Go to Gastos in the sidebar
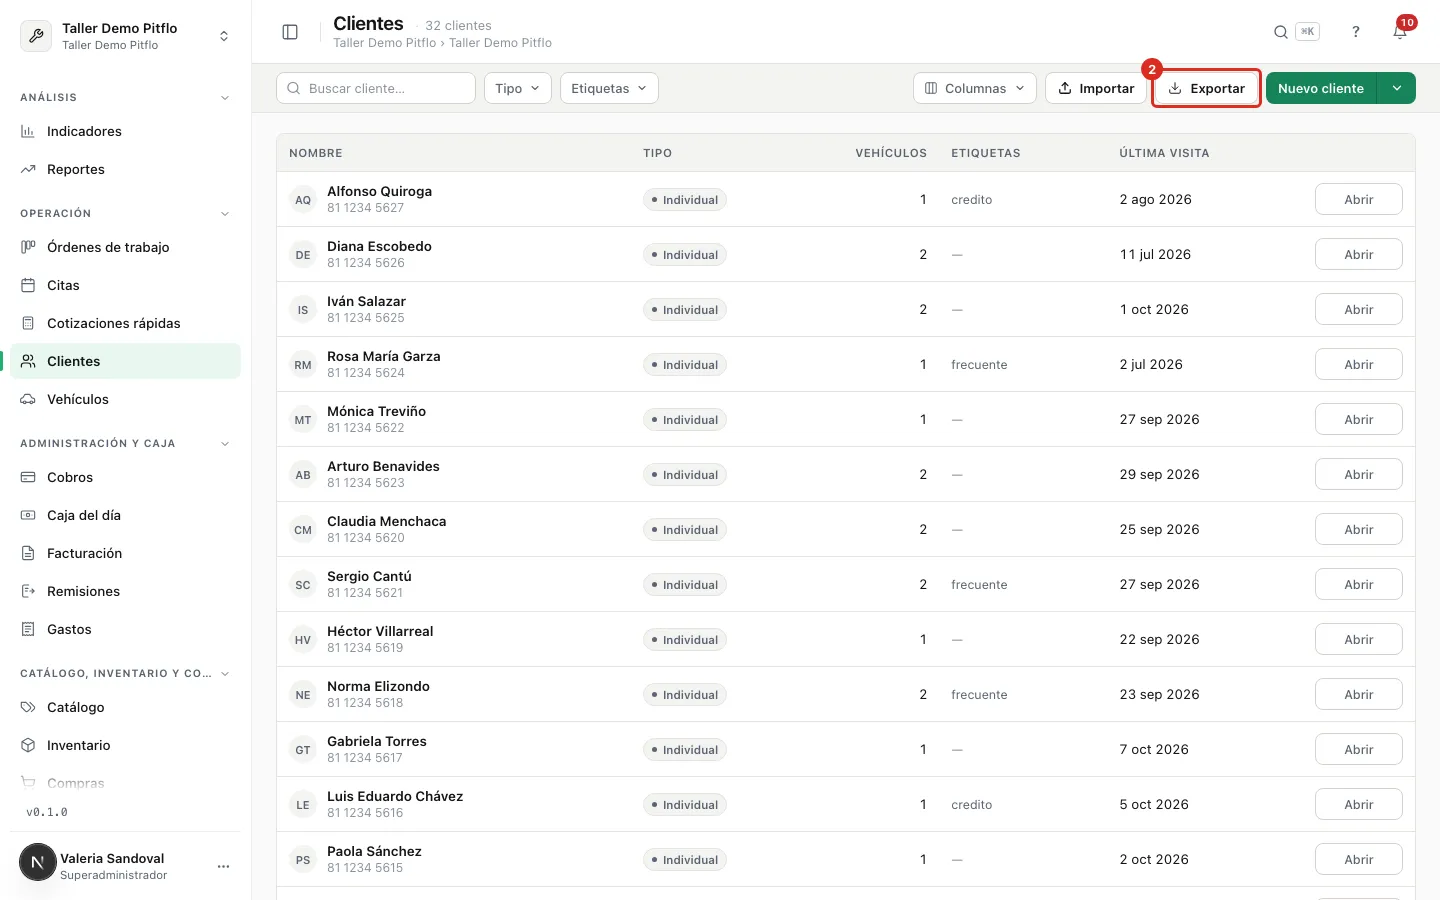Viewport: 1440px width, 900px height. point(126,629)
